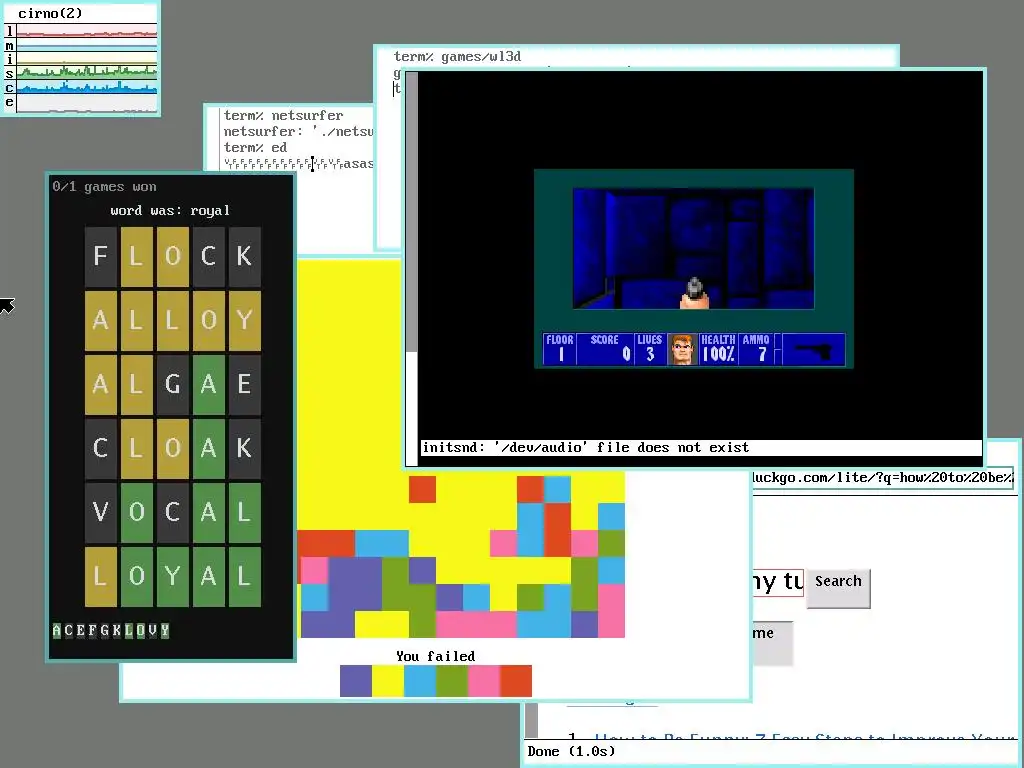This screenshot has width=1024, height=768.
Task: Click letter V in the used letters row
Action: click(153, 630)
